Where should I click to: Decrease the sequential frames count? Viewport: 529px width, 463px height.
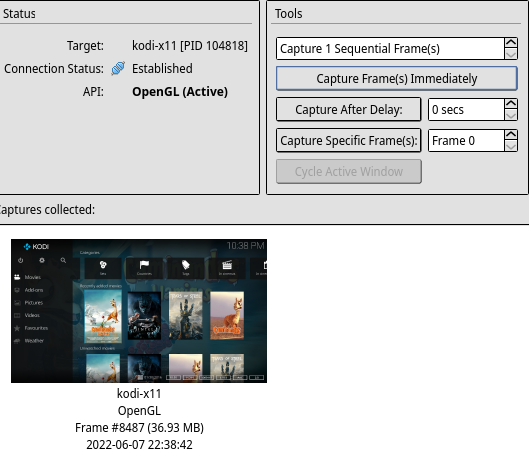click(x=511, y=54)
